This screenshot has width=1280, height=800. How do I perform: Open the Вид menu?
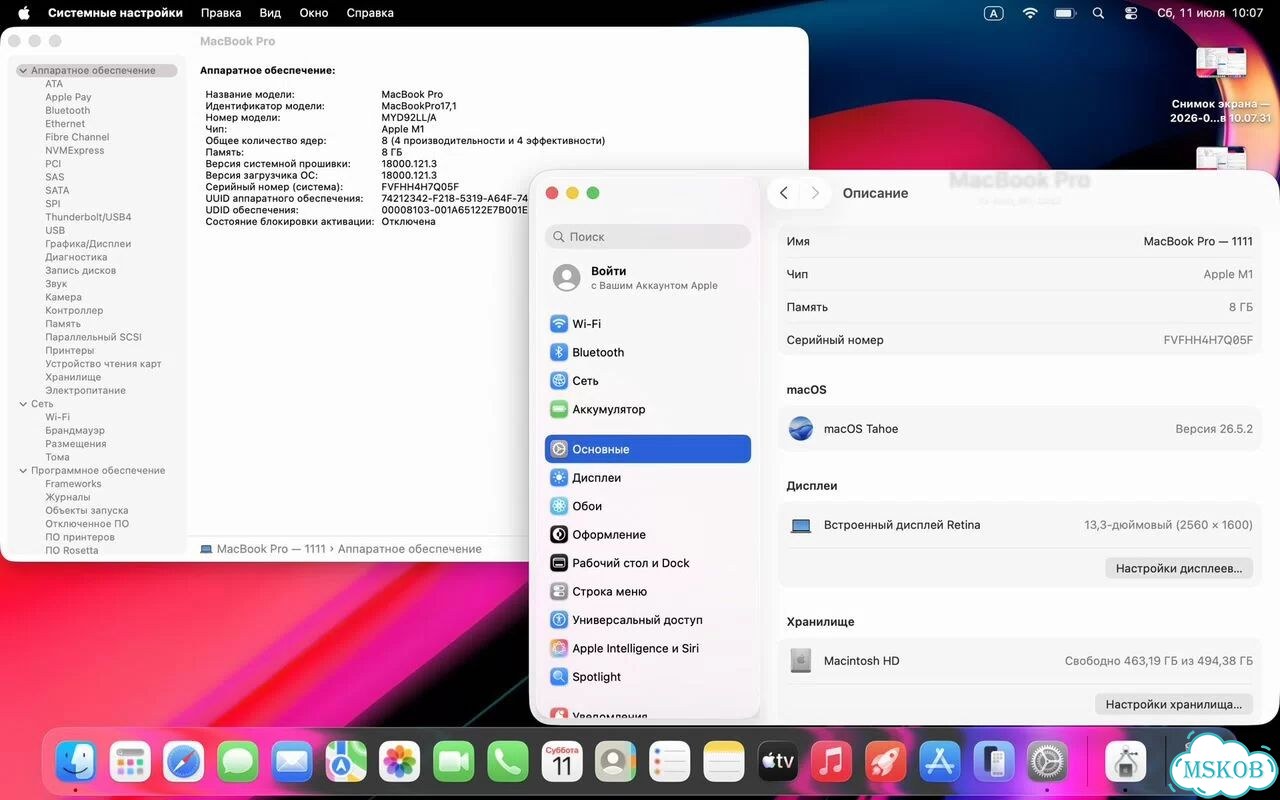point(270,13)
